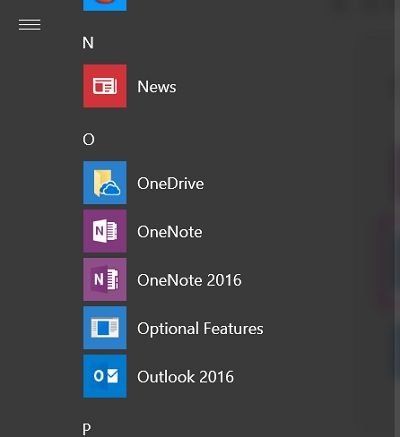Choose the "OneNote 2016" text entry
This screenshot has width=400, height=437.
pyautogui.click(x=189, y=280)
